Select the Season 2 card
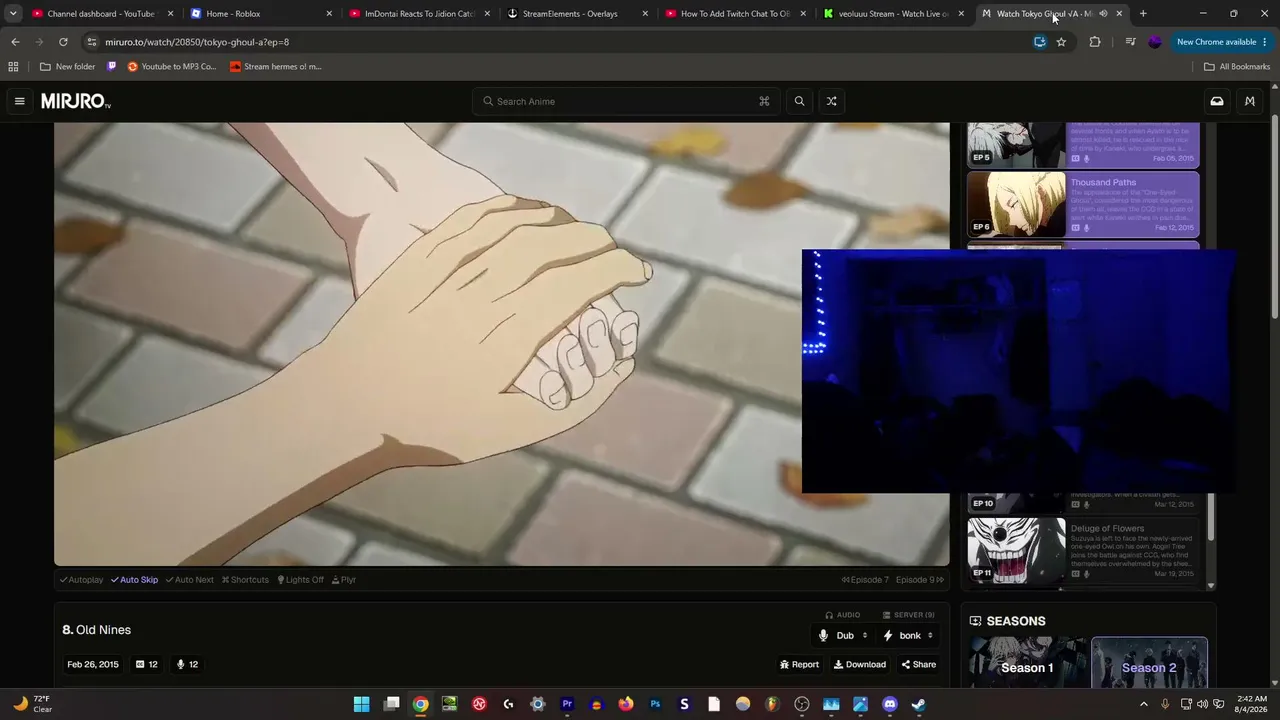 pos(1149,663)
